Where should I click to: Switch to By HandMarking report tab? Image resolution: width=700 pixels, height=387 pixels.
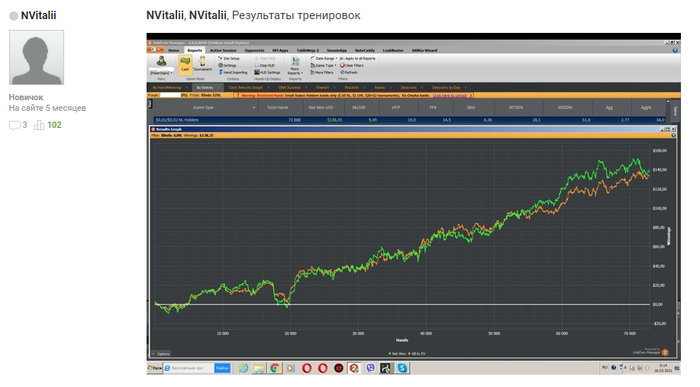167,87
